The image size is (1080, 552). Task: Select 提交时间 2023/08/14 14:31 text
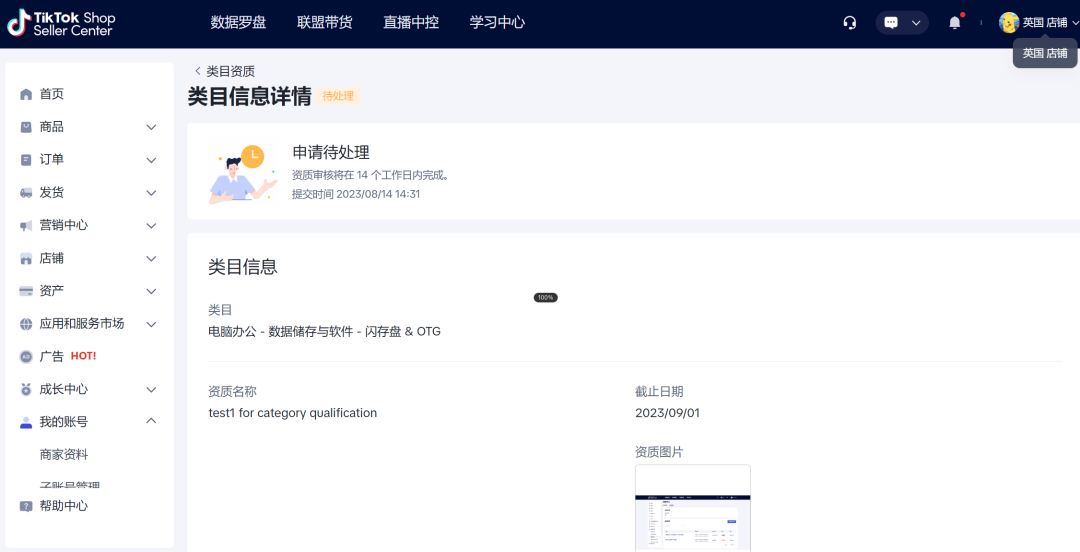pyautogui.click(x=356, y=194)
